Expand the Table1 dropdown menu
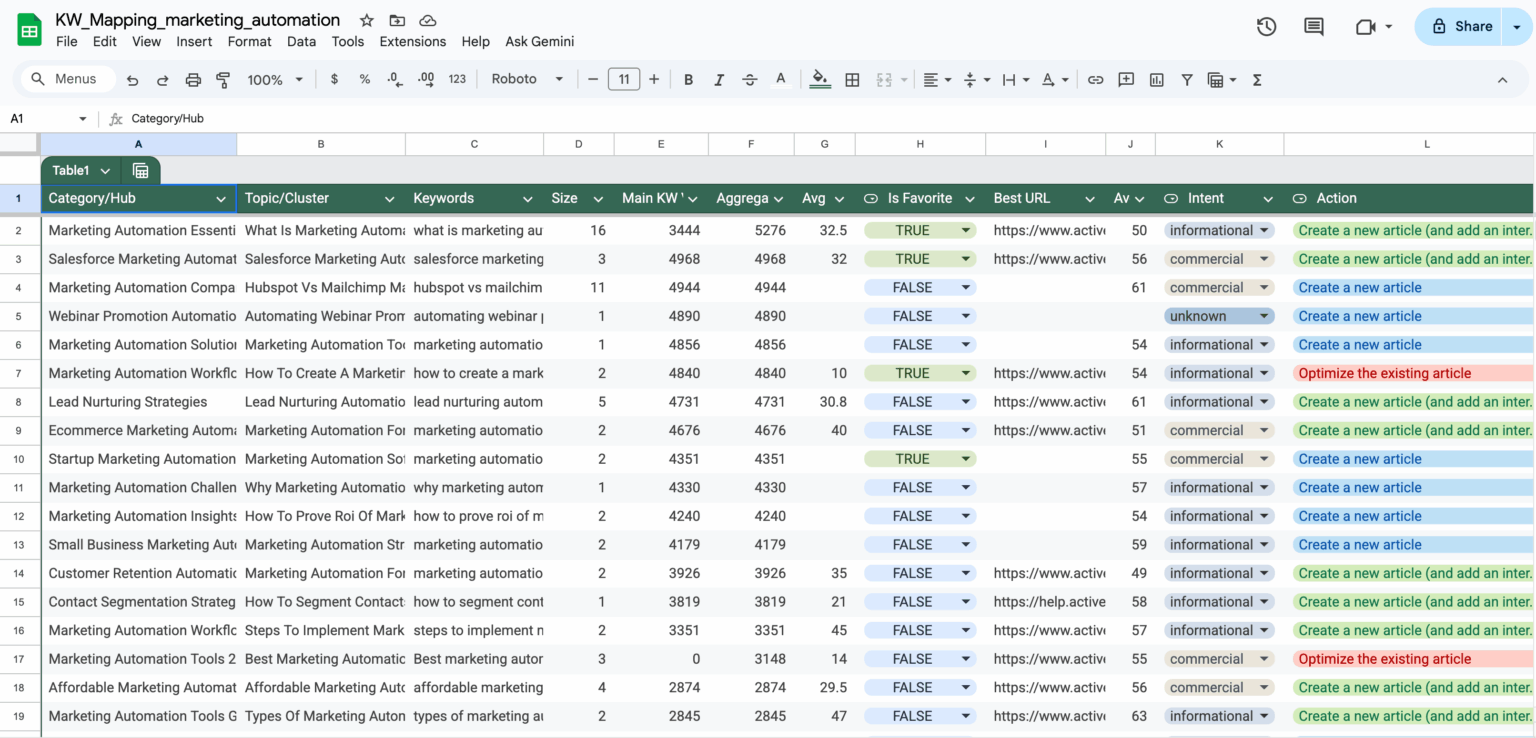This screenshot has width=1536, height=738. 105,170
